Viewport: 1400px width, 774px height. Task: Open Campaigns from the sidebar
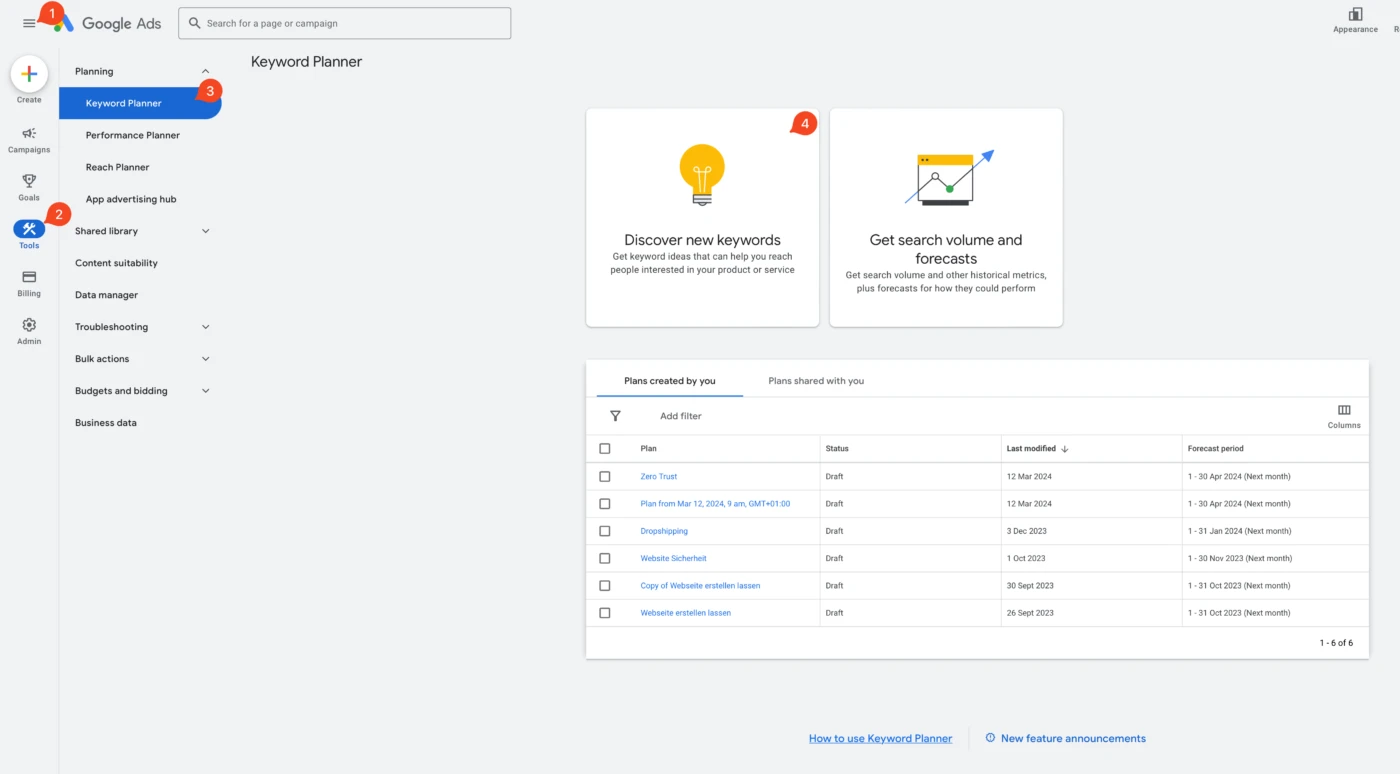point(29,140)
